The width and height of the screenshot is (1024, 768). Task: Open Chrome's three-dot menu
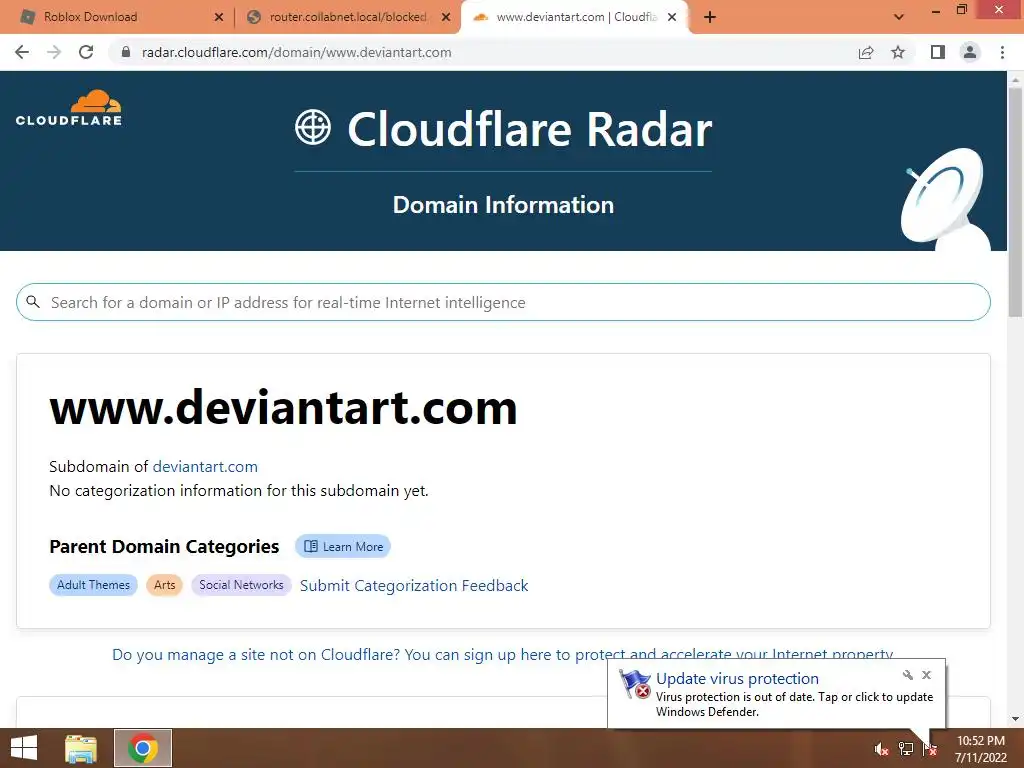click(1002, 52)
